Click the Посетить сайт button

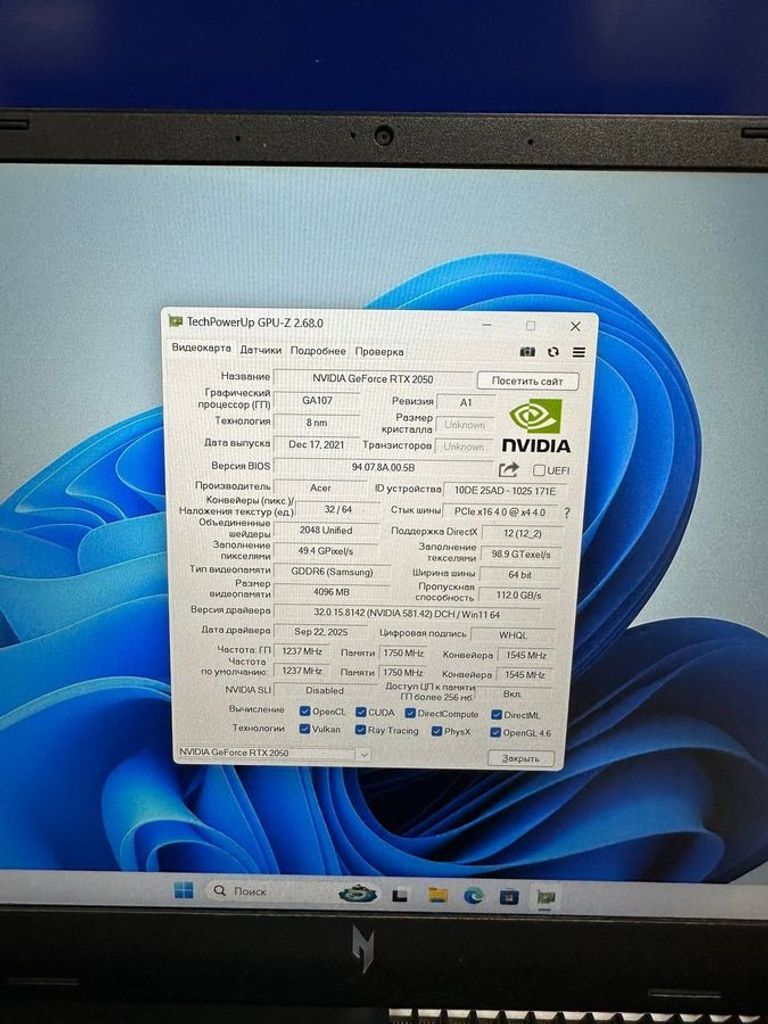[527, 381]
